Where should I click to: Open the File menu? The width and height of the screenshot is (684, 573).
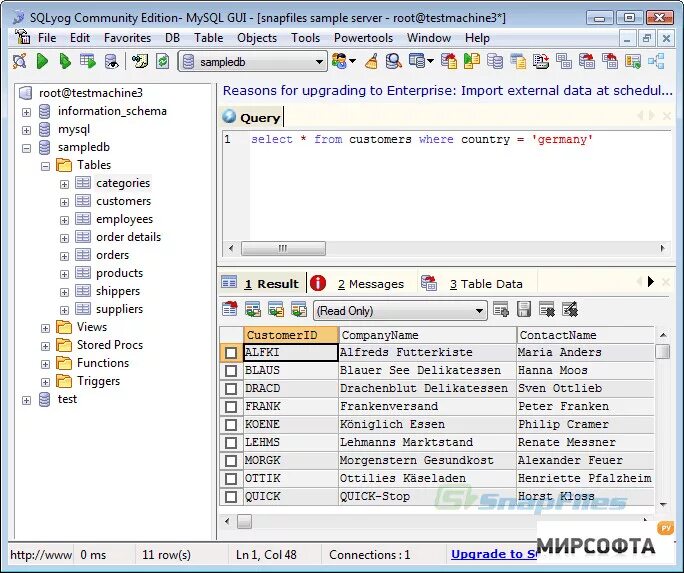pos(47,38)
